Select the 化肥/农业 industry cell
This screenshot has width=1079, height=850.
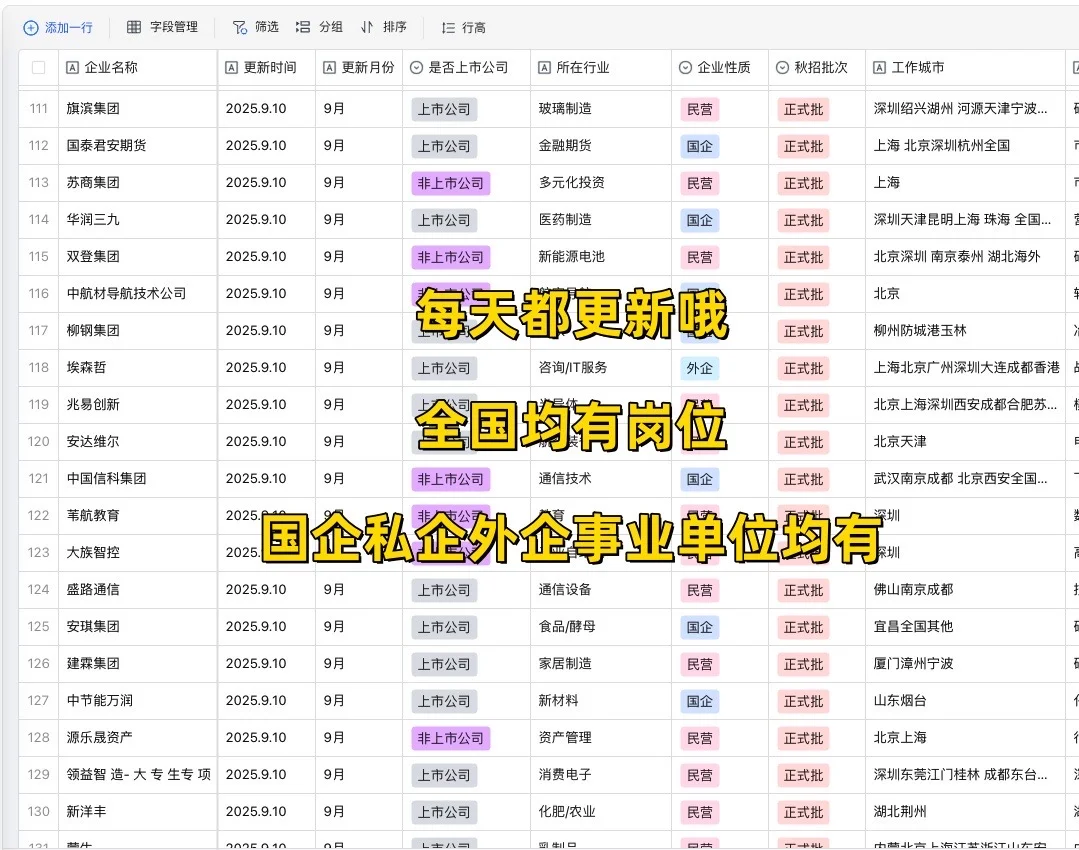click(601, 812)
